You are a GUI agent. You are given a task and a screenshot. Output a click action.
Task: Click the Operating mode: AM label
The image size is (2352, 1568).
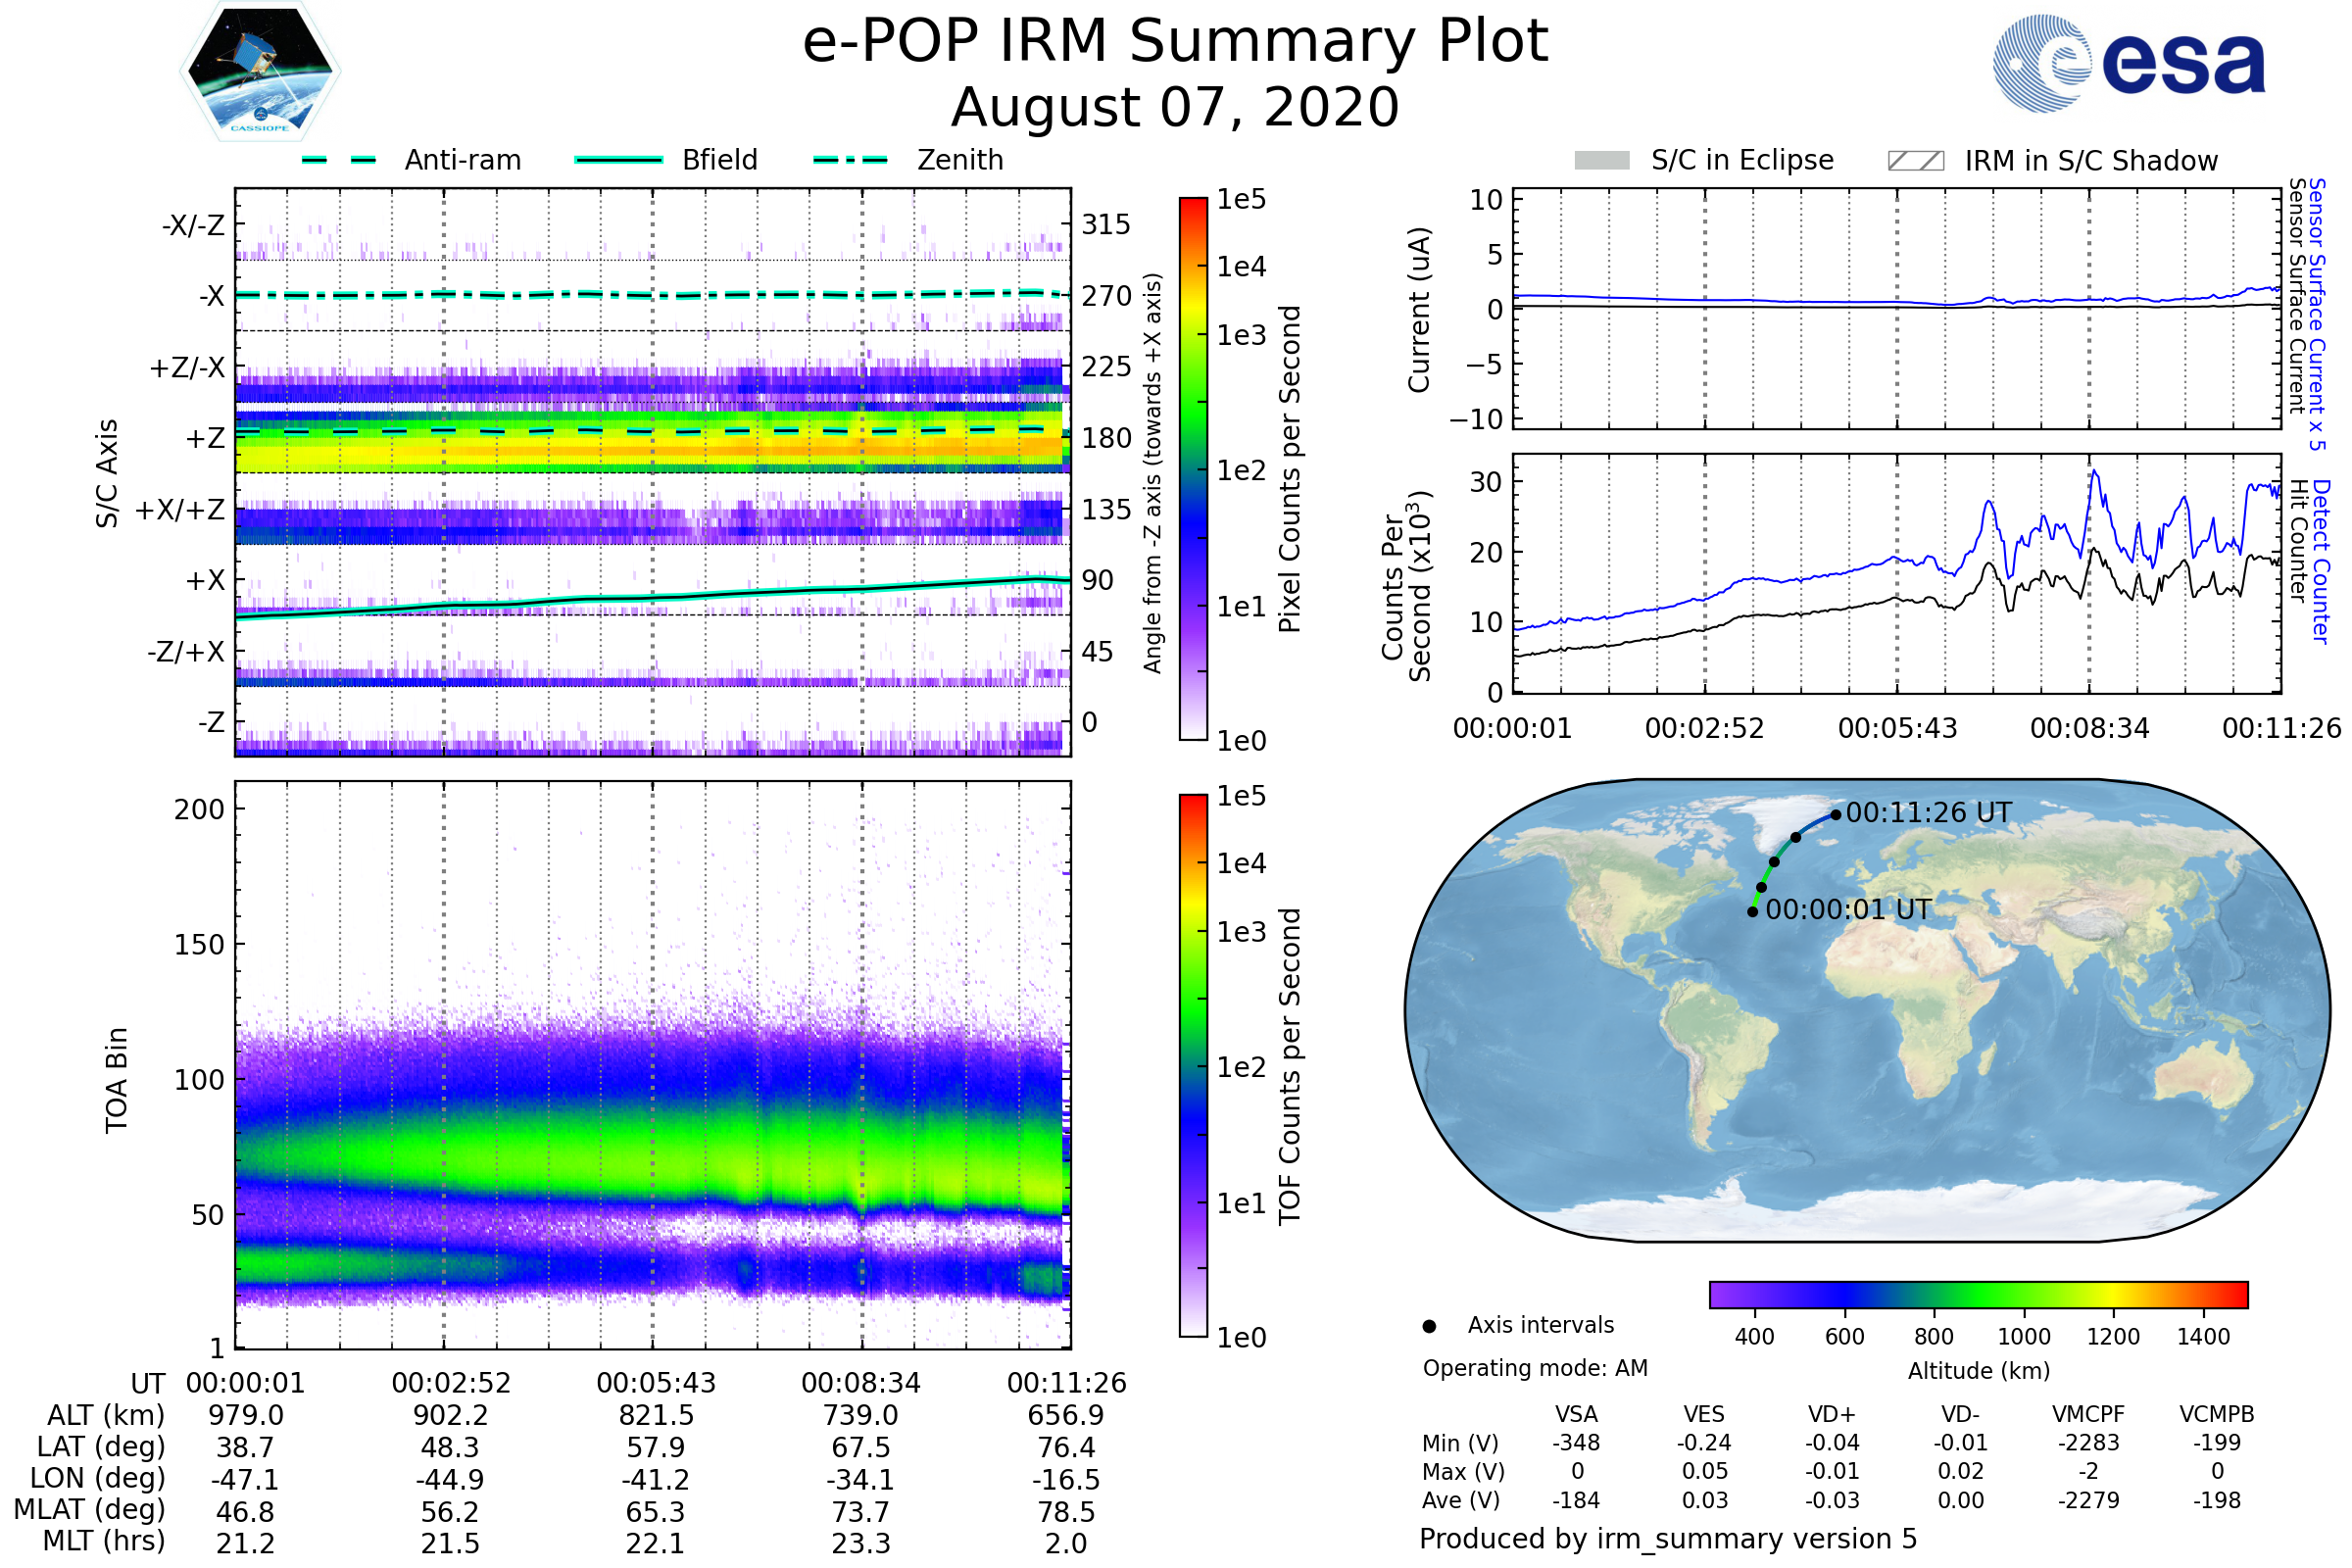pos(1535,1368)
